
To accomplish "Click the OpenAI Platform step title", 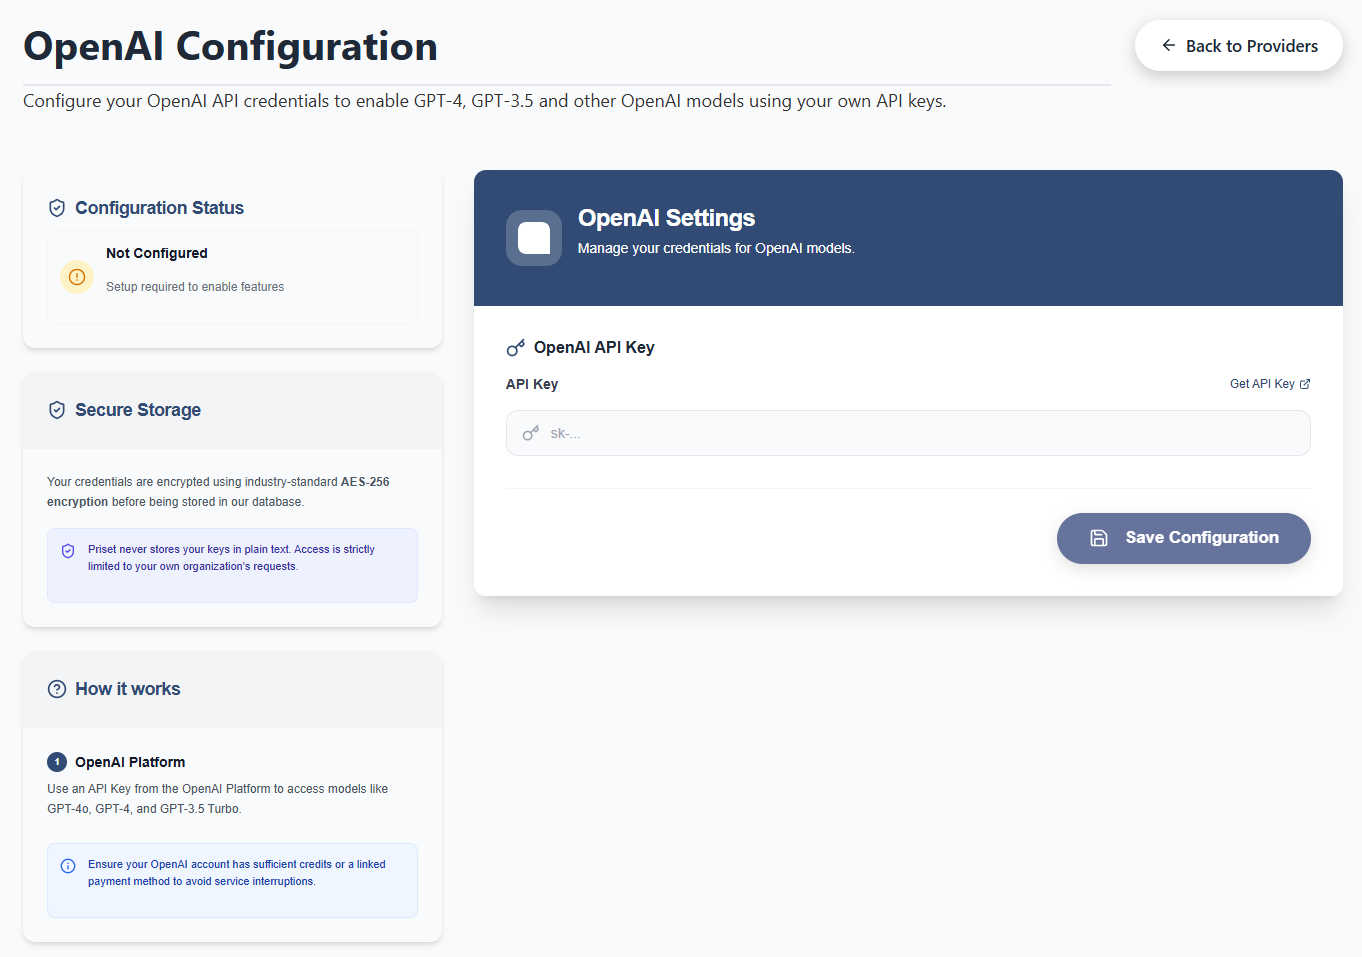I will pos(130,762).
